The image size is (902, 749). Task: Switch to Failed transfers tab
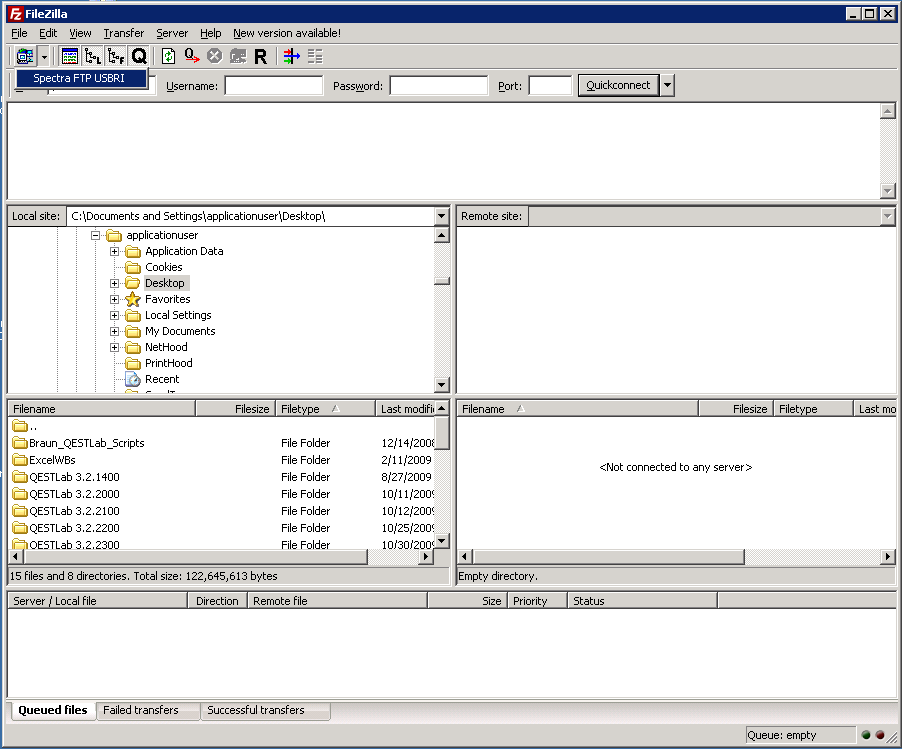click(x=141, y=711)
